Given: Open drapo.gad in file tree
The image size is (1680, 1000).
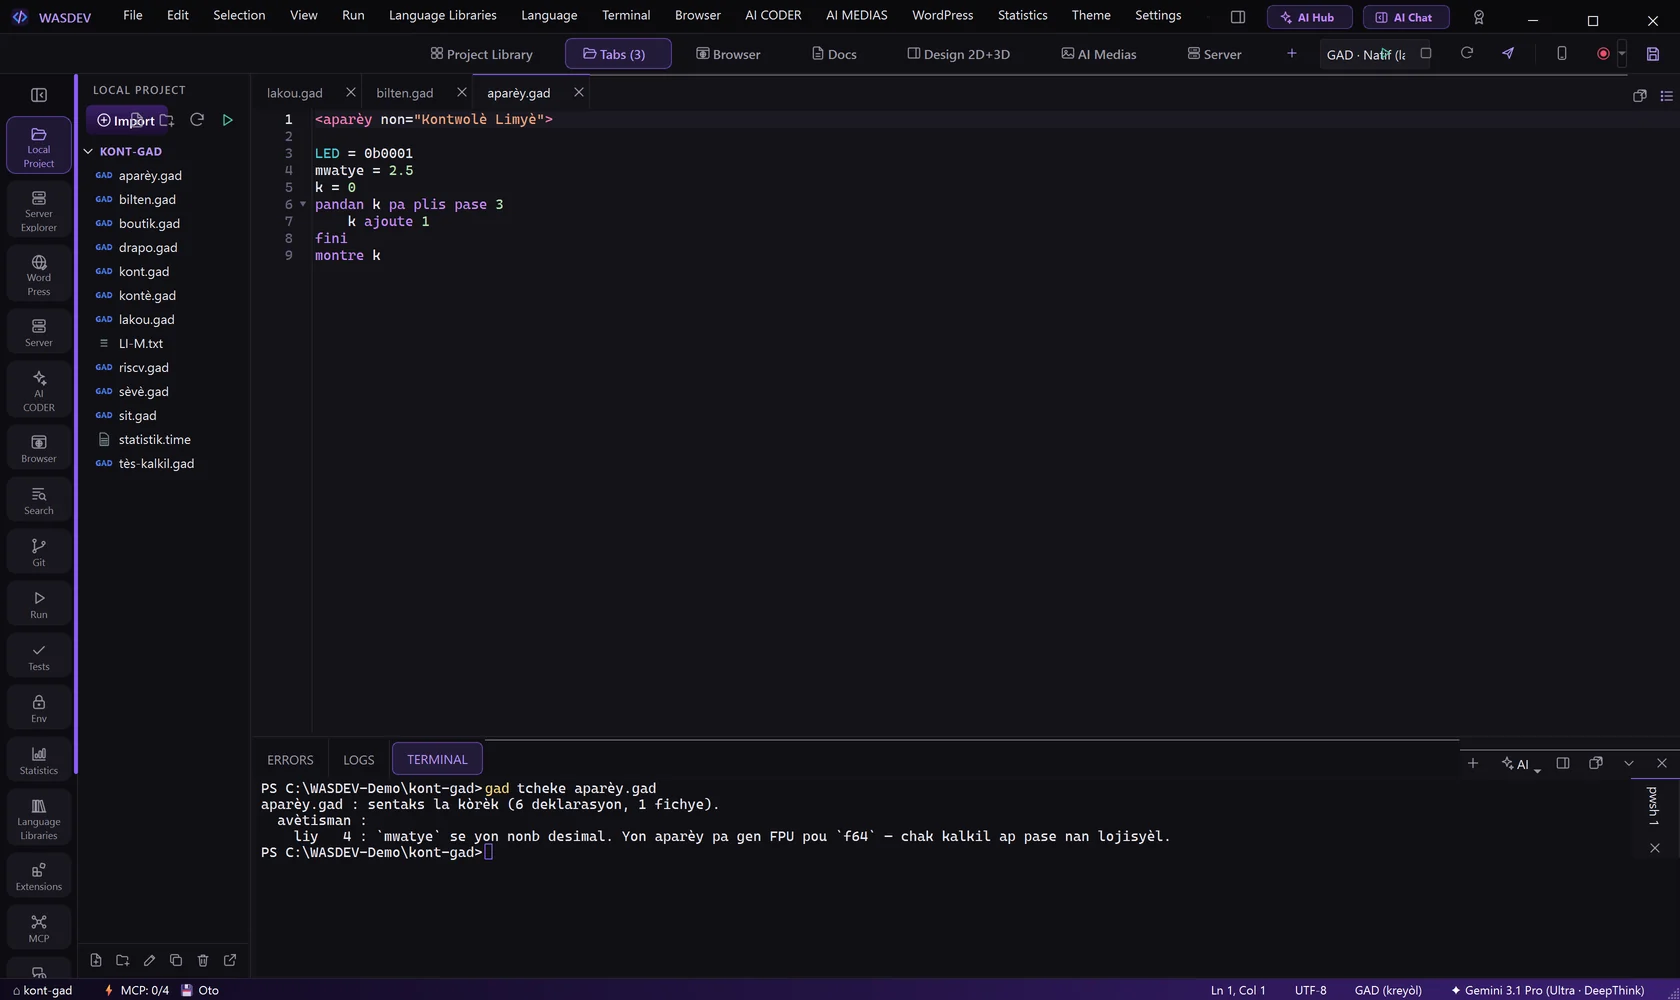Looking at the screenshot, I should pyautogui.click(x=148, y=247).
